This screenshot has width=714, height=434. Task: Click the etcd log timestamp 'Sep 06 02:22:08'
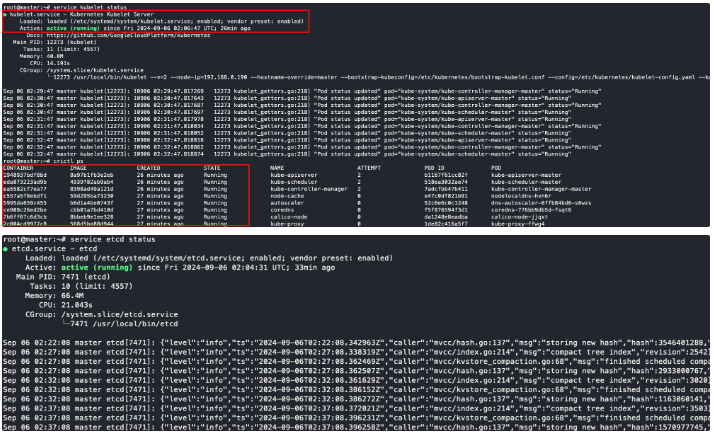coord(36,343)
